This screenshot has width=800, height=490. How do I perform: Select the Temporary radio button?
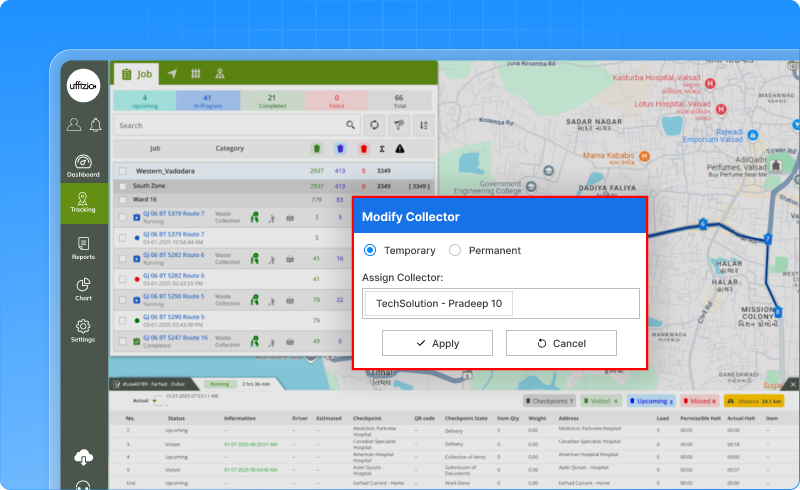[370, 250]
